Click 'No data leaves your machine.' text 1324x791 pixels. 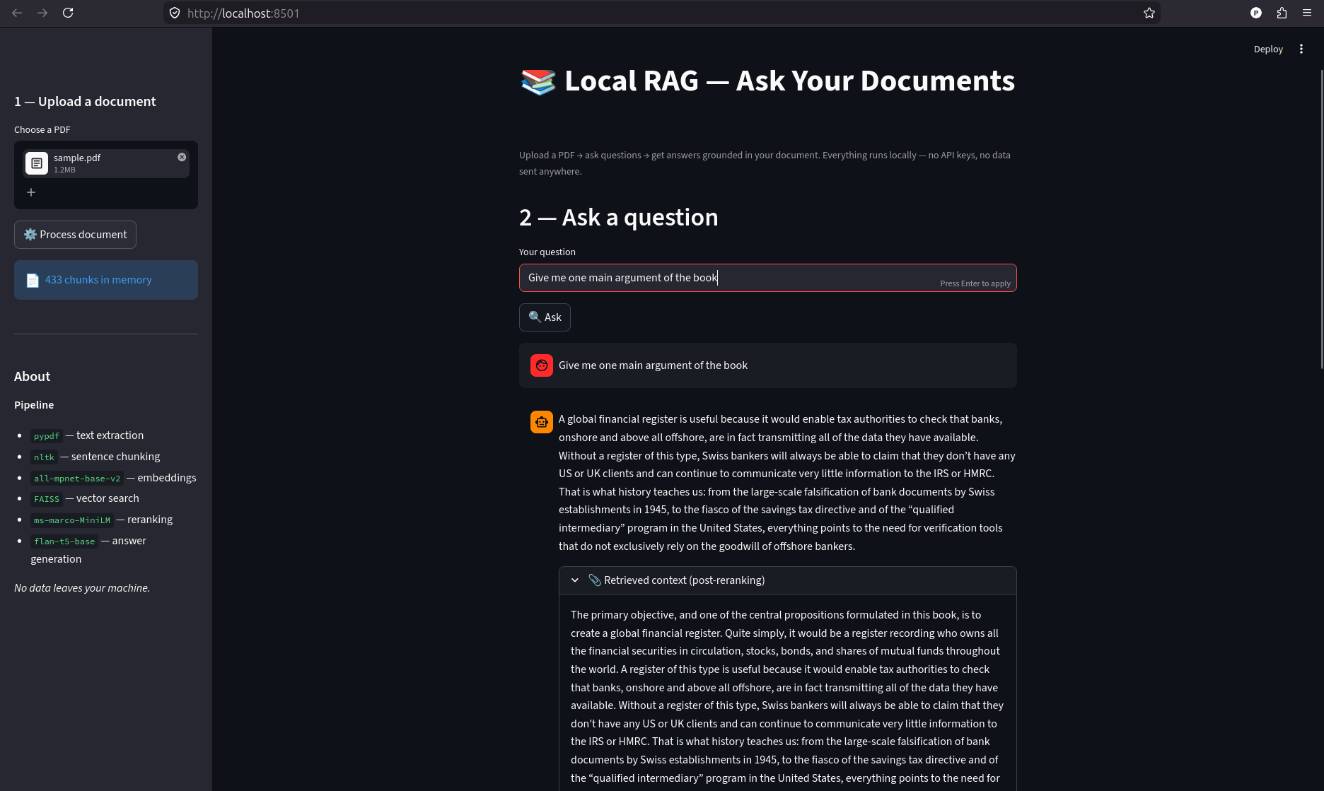pos(82,588)
